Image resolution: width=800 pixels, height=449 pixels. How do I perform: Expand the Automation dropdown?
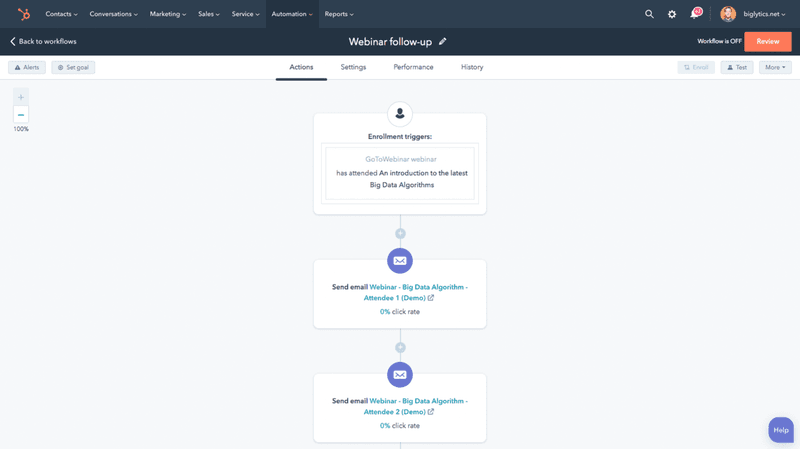click(x=292, y=14)
